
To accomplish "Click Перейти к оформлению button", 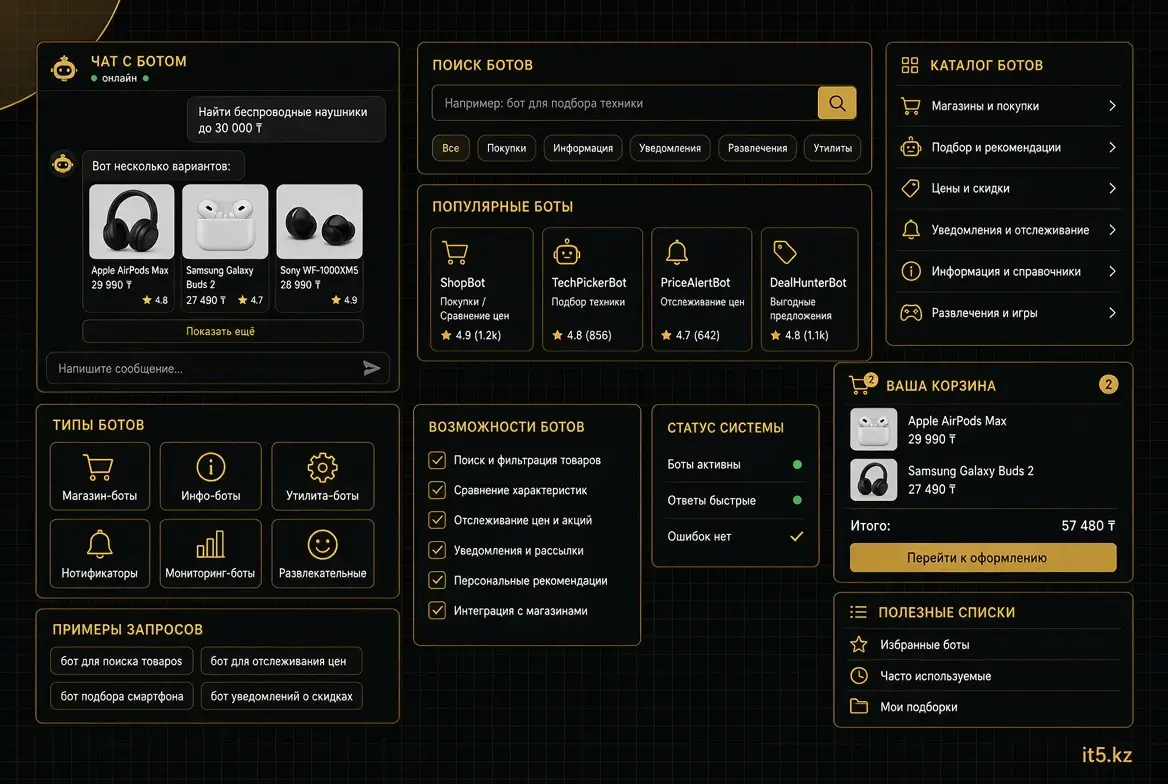I will (x=983, y=557).
